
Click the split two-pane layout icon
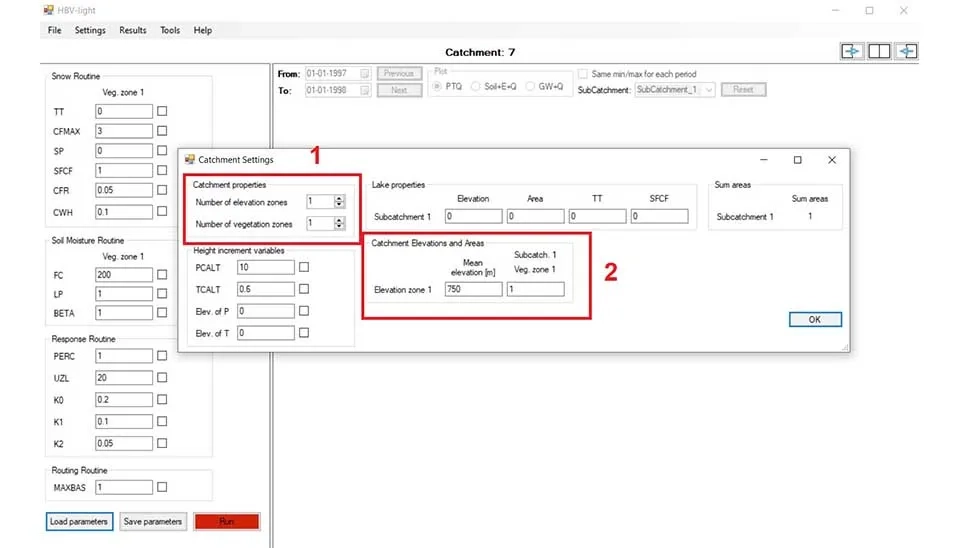pyautogui.click(x=879, y=52)
